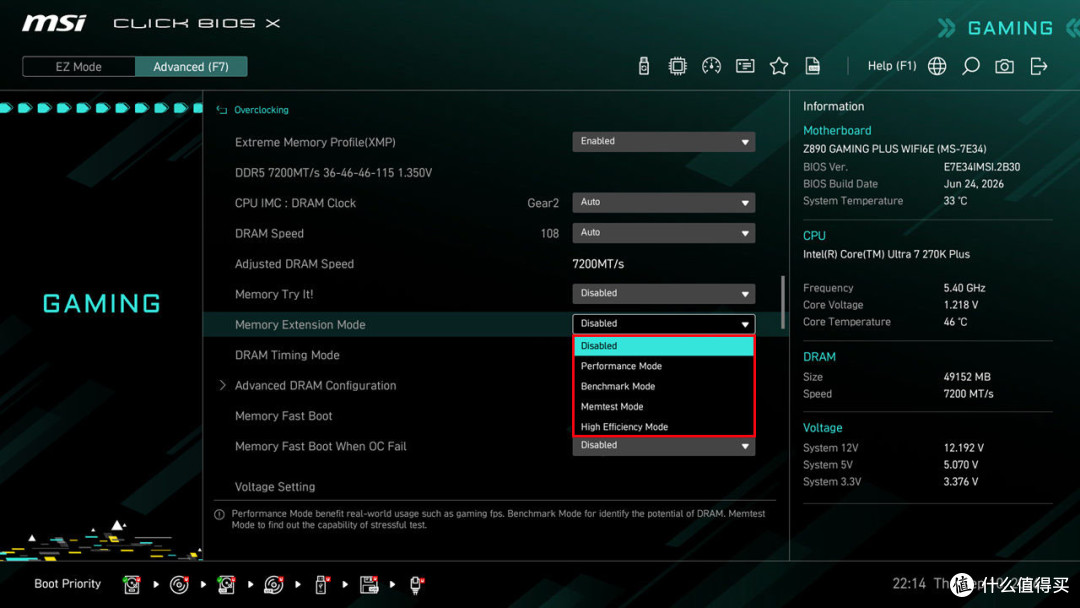Image resolution: width=1080 pixels, height=608 pixels.
Task: Select the network cable boot icon
Action: [415, 585]
